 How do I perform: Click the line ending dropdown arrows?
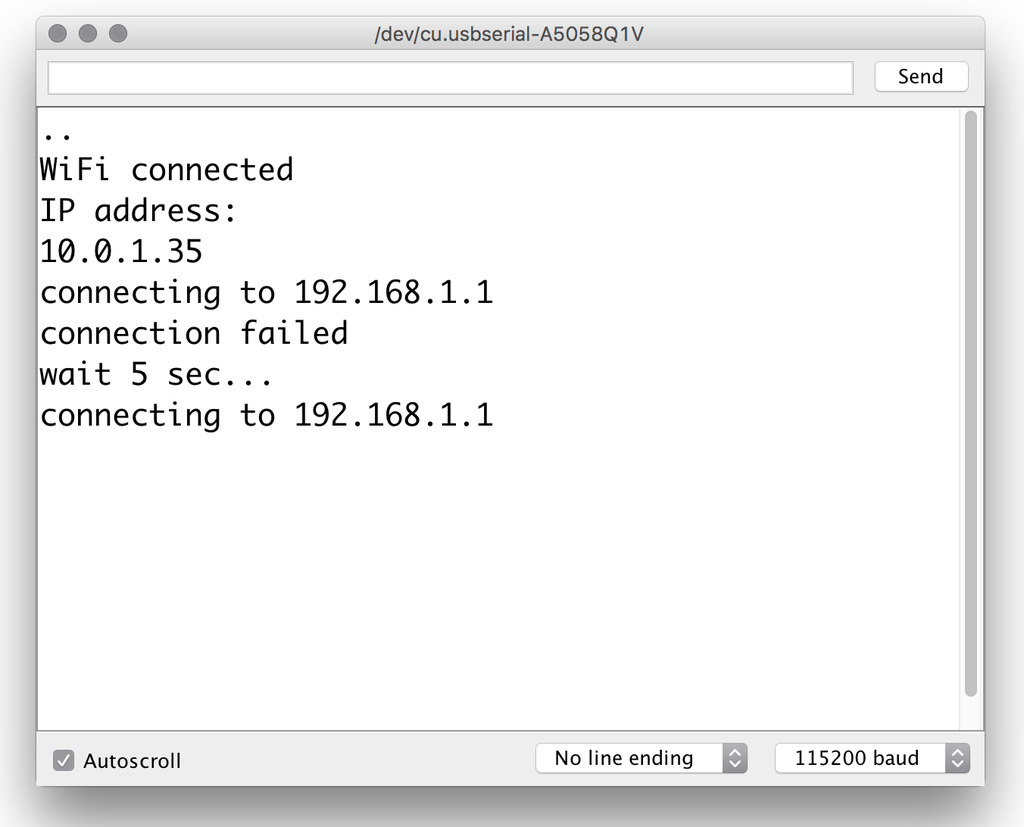click(735, 758)
